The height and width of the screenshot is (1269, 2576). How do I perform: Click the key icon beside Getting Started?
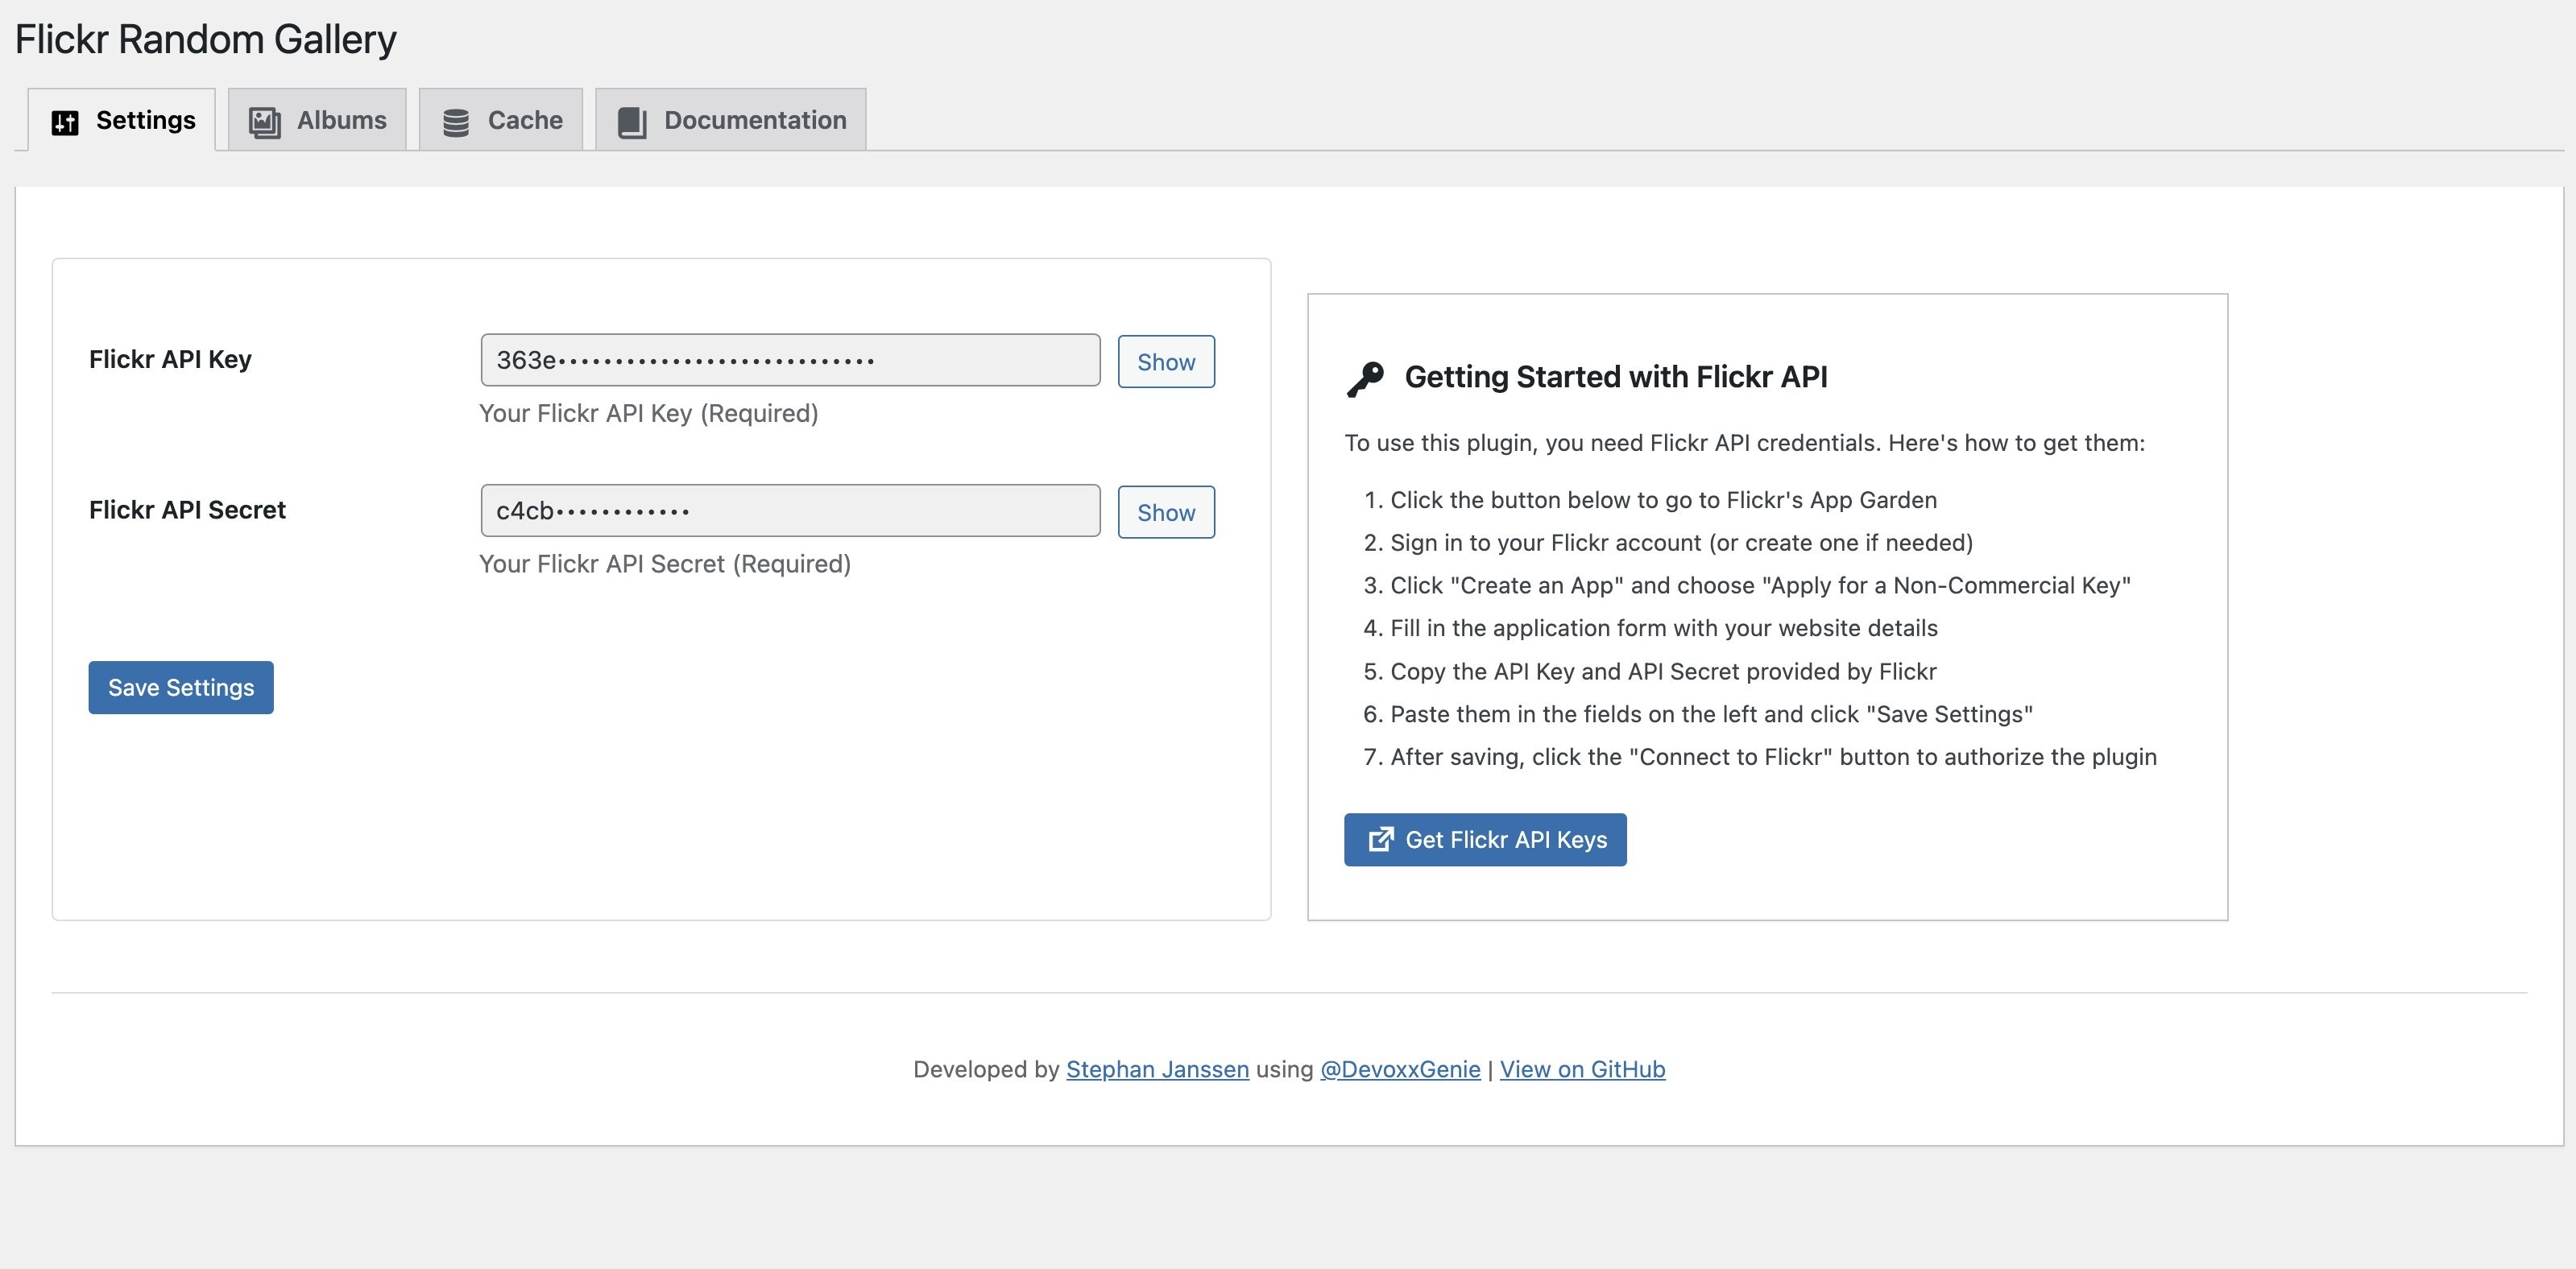click(1365, 379)
